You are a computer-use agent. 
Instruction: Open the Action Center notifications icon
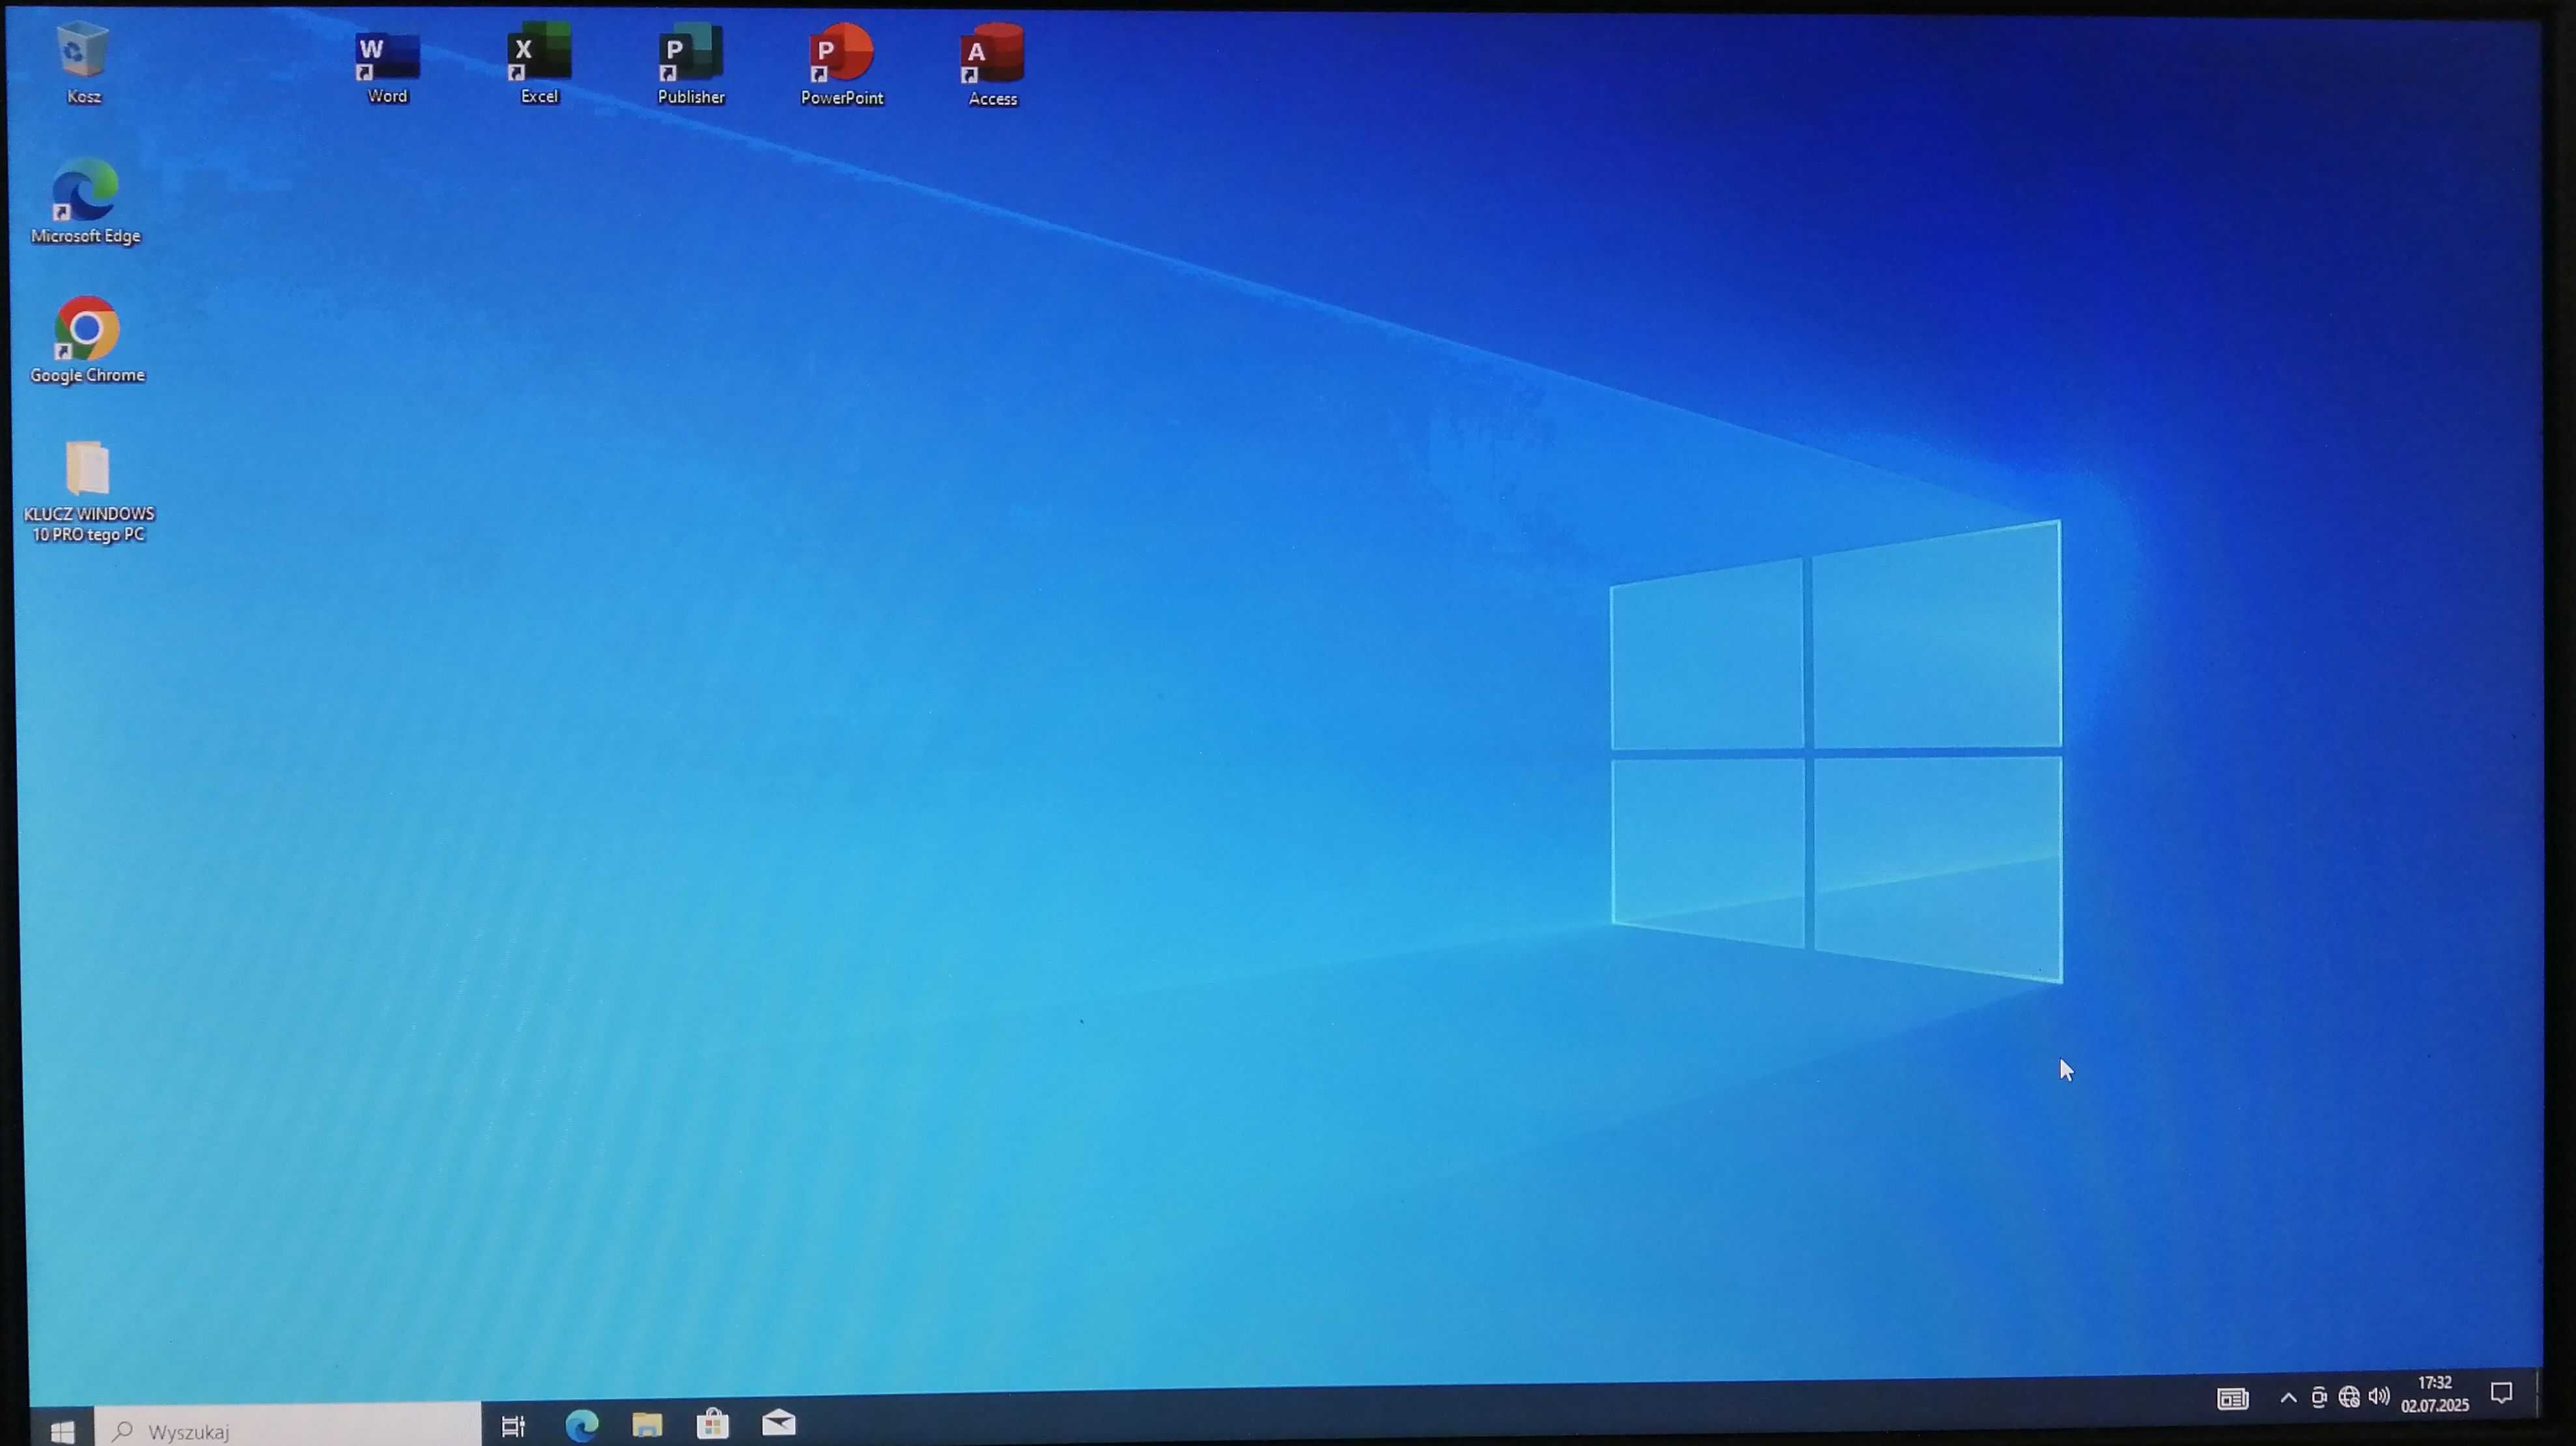[x=2501, y=1393]
